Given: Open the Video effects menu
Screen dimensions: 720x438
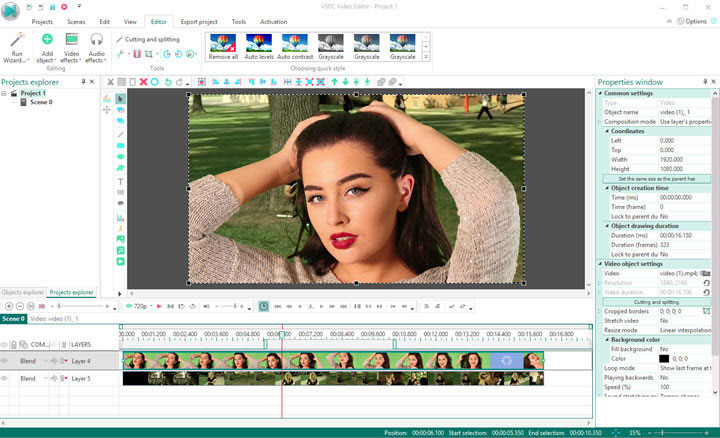Looking at the screenshot, I should coord(72,47).
